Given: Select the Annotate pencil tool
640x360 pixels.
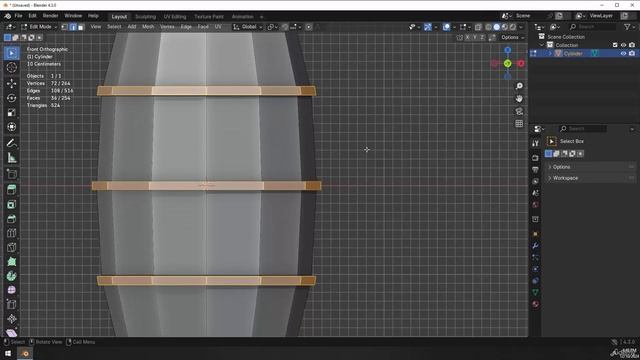Looking at the screenshot, I should tap(11, 143).
